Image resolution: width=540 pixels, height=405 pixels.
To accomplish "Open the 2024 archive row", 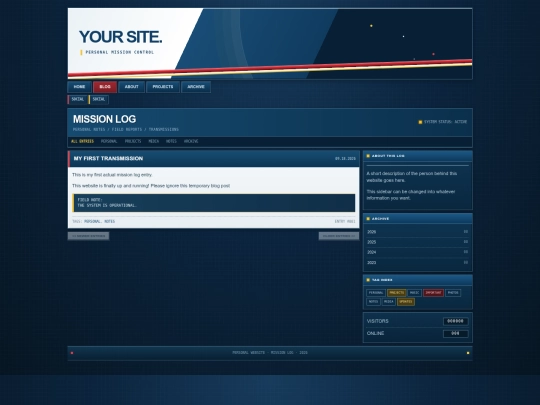I will 417,252.
